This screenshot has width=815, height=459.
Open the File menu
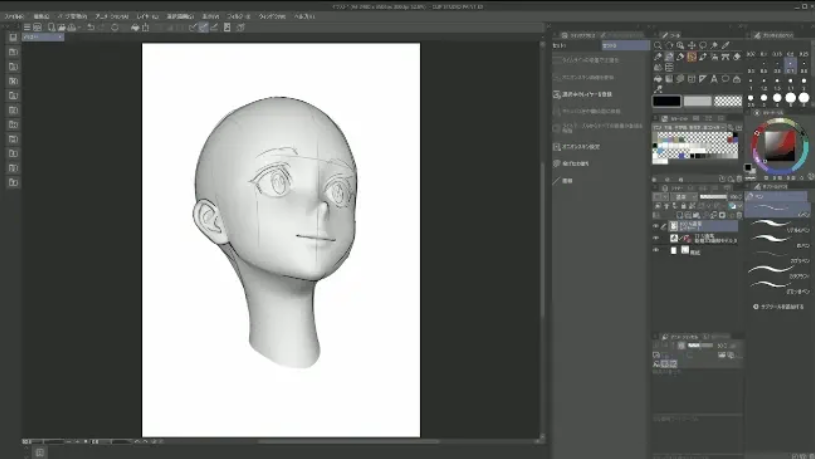(13, 17)
